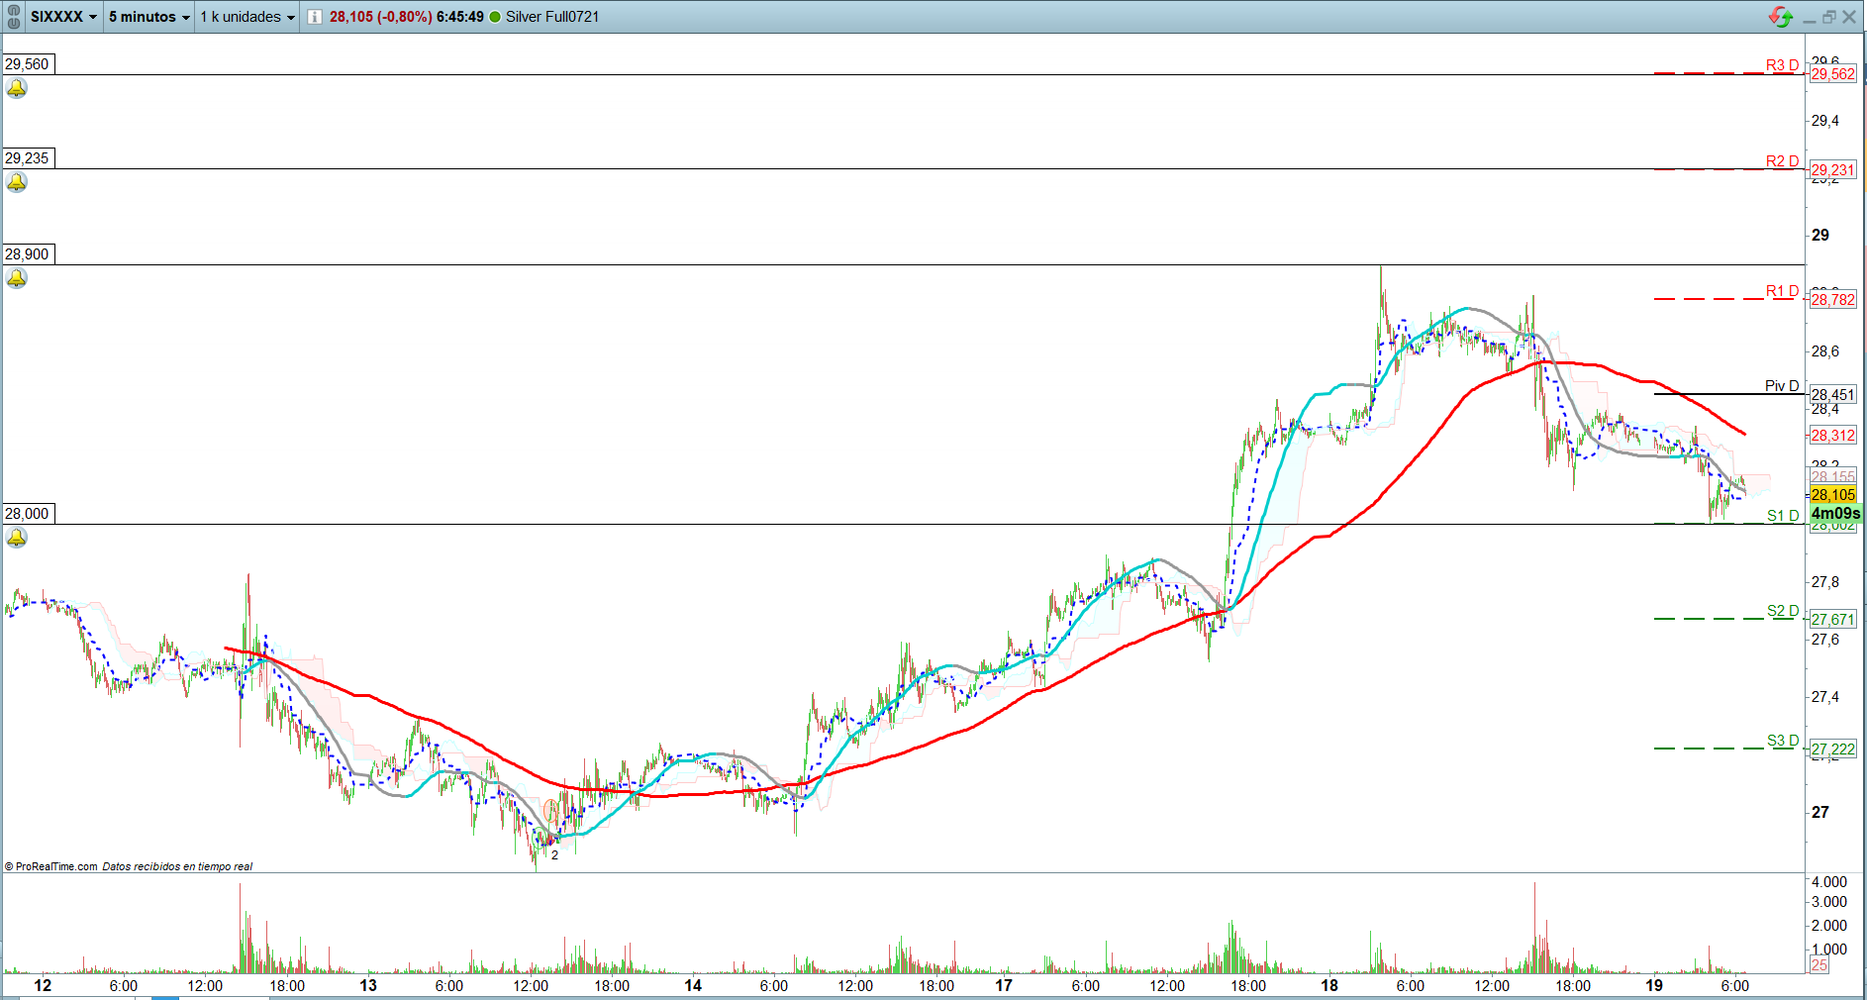Click the 27,671 green price tag

(x=1833, y=619)
